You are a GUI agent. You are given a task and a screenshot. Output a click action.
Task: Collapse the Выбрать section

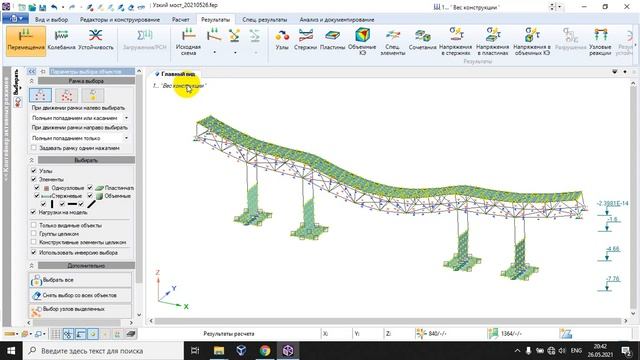[32, 160]
